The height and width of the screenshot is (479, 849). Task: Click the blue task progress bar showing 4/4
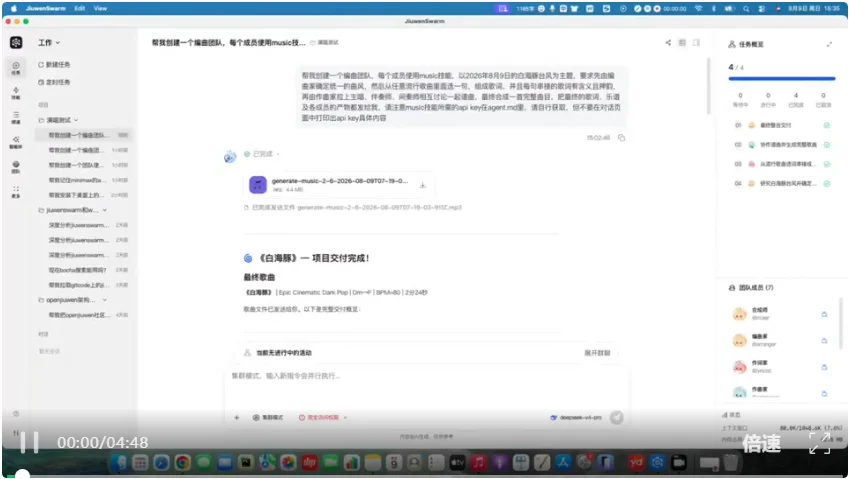pyautogui.click(x=781, y=78)
